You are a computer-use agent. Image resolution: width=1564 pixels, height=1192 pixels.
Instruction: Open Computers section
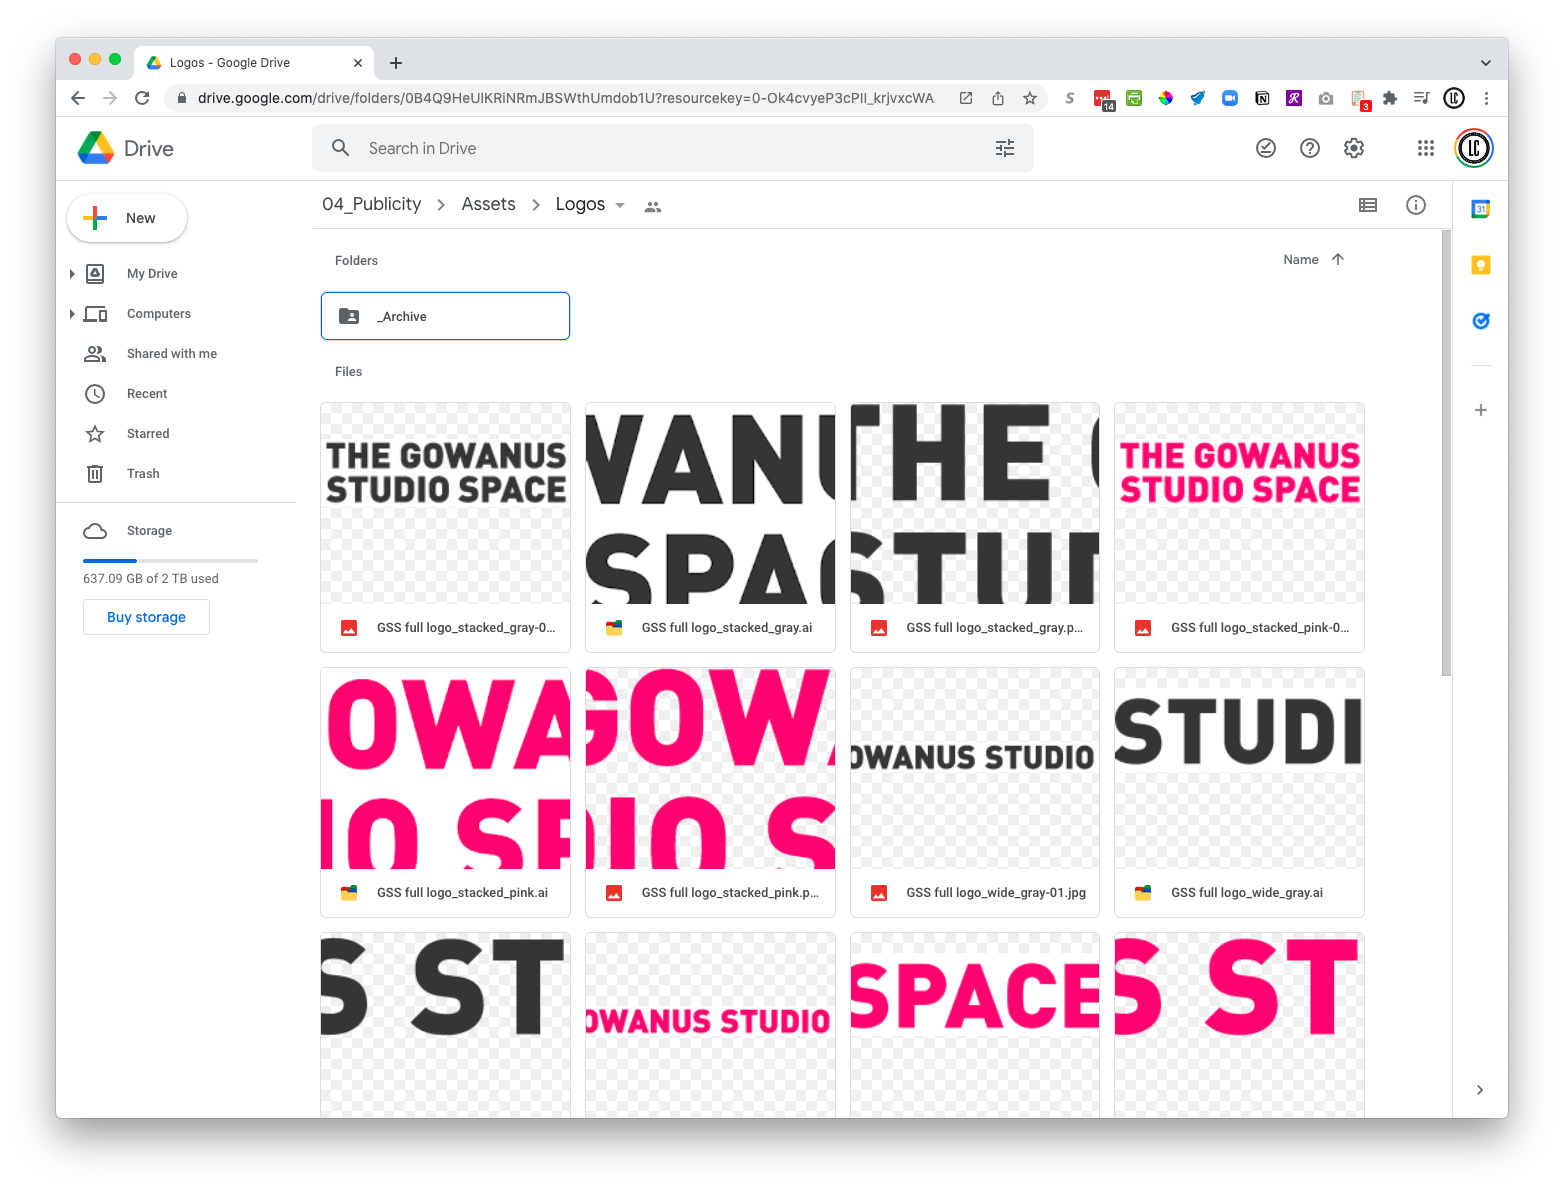[x=158, y=313]
